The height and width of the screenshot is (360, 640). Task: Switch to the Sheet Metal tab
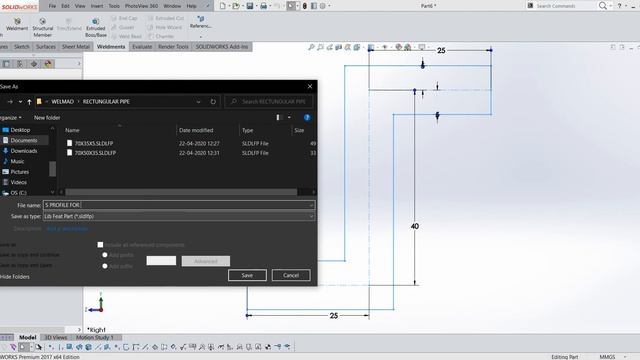pos(76,47)
